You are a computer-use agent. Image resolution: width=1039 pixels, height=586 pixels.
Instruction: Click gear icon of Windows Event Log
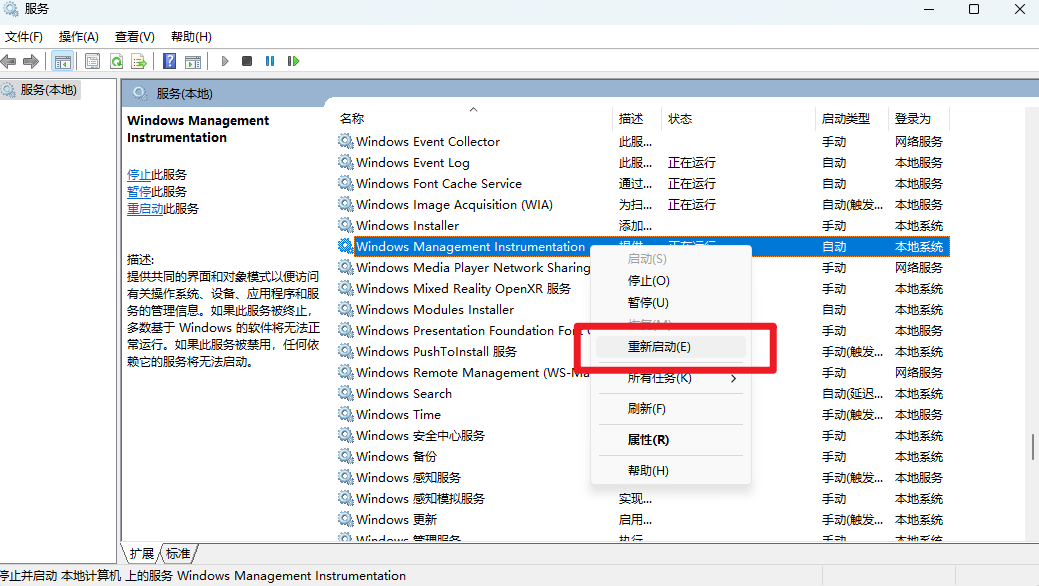point(345,162)
